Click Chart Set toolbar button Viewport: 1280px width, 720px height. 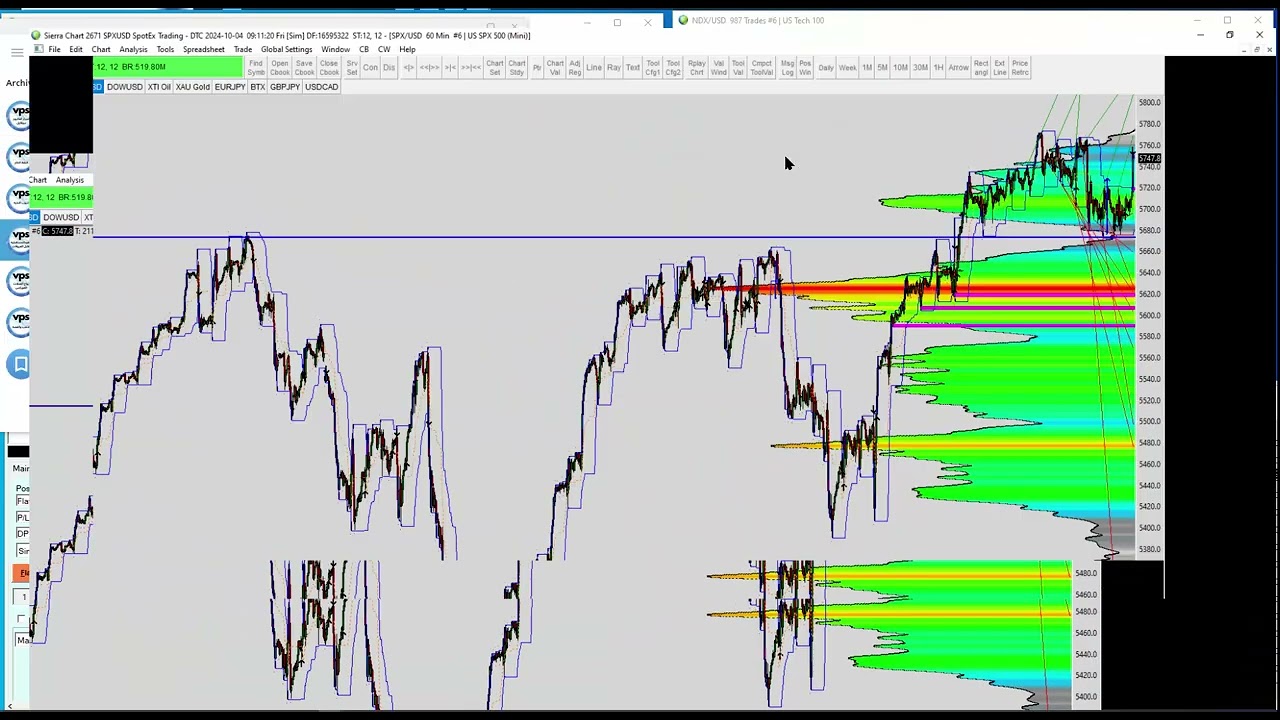[495, 67]
